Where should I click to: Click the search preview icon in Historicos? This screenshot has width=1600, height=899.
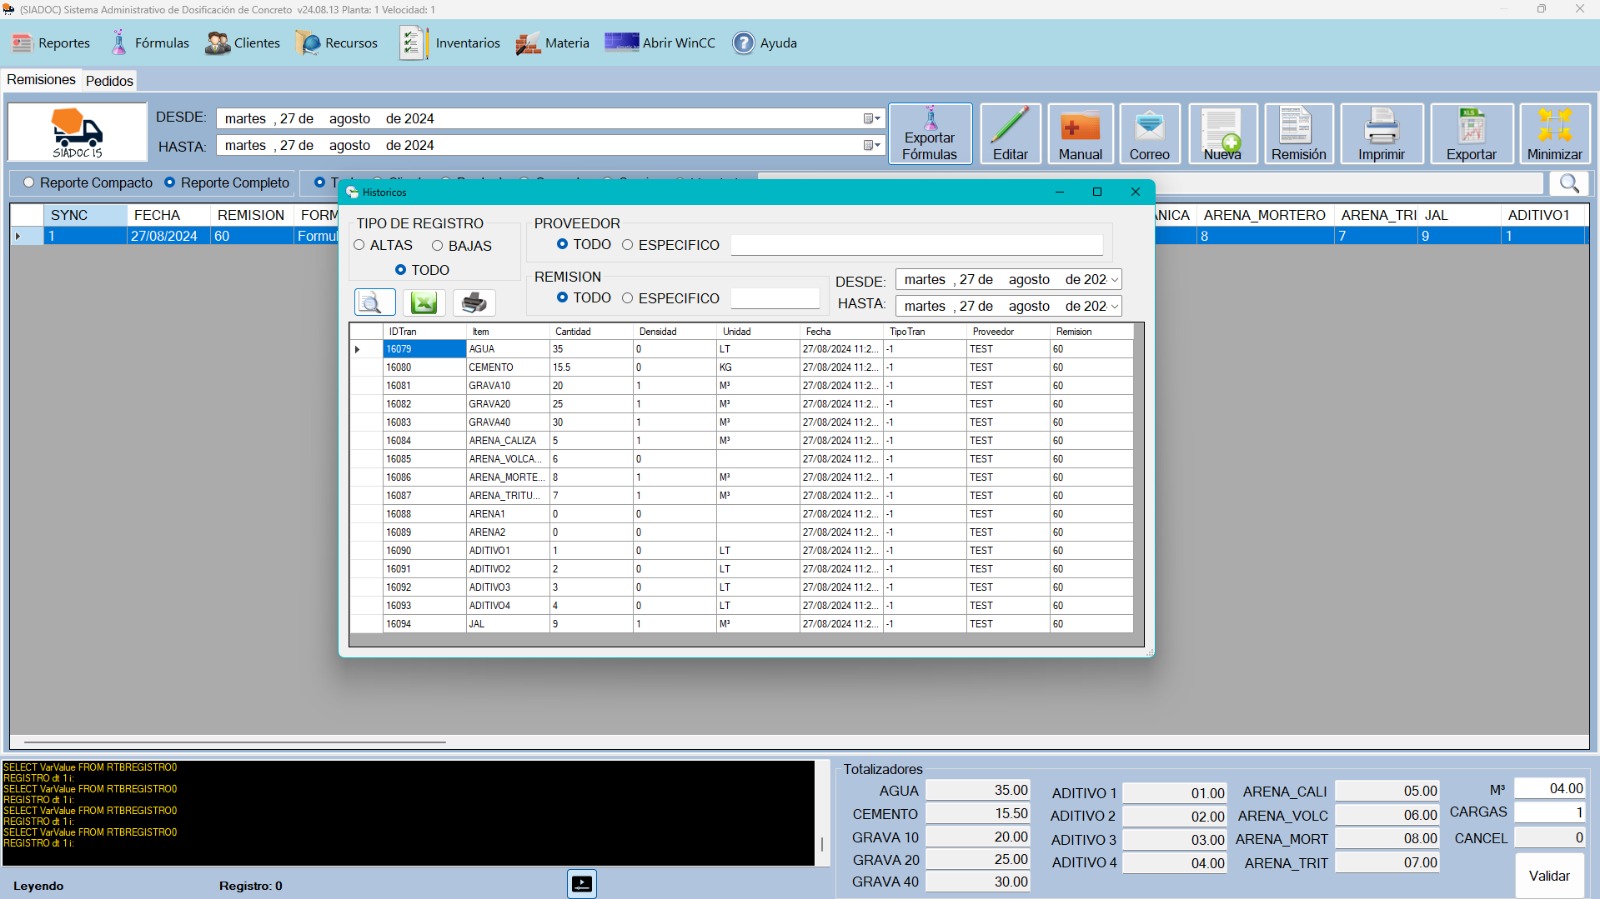374,303
